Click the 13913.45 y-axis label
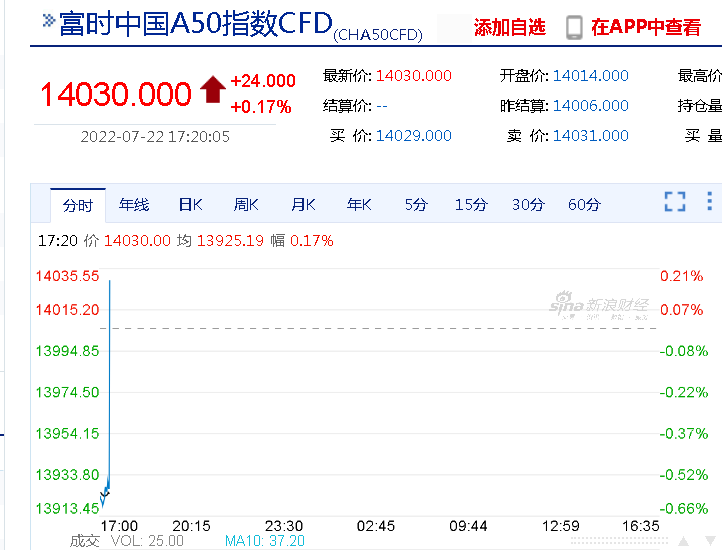 tap(68, 509)
